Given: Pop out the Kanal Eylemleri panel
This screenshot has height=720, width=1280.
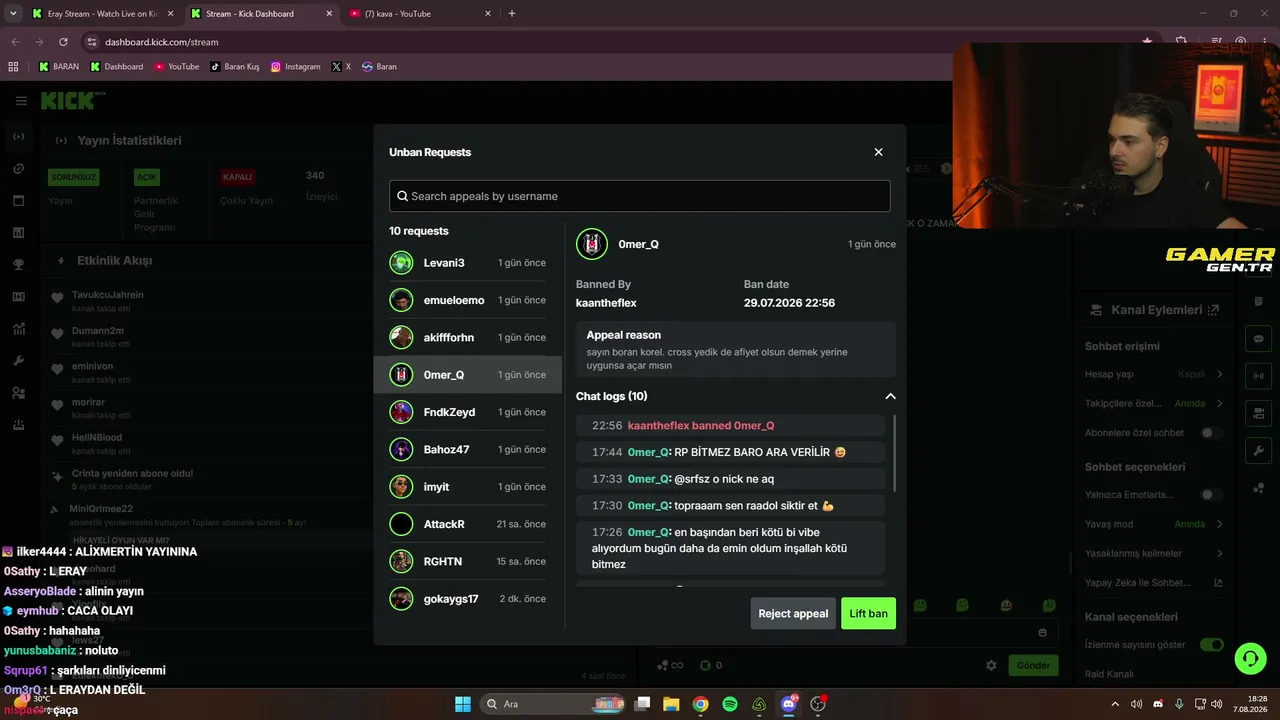Looking at the screenshot, I should coord(1214,310).
